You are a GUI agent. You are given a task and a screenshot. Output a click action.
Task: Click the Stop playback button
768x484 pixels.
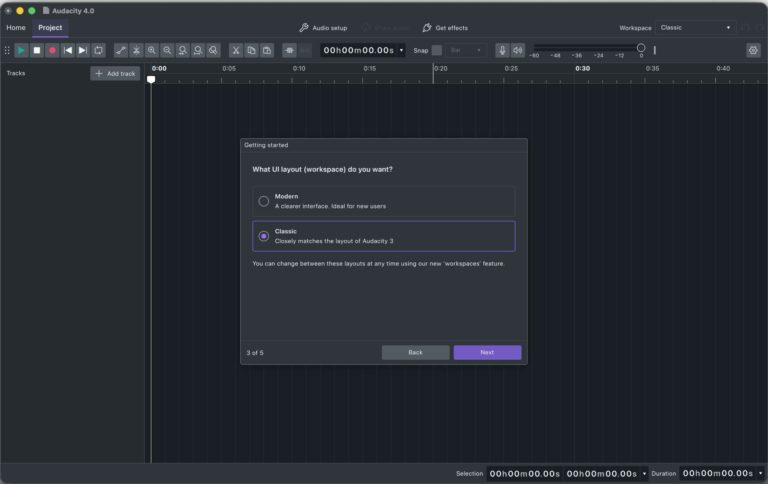point(37,50)
